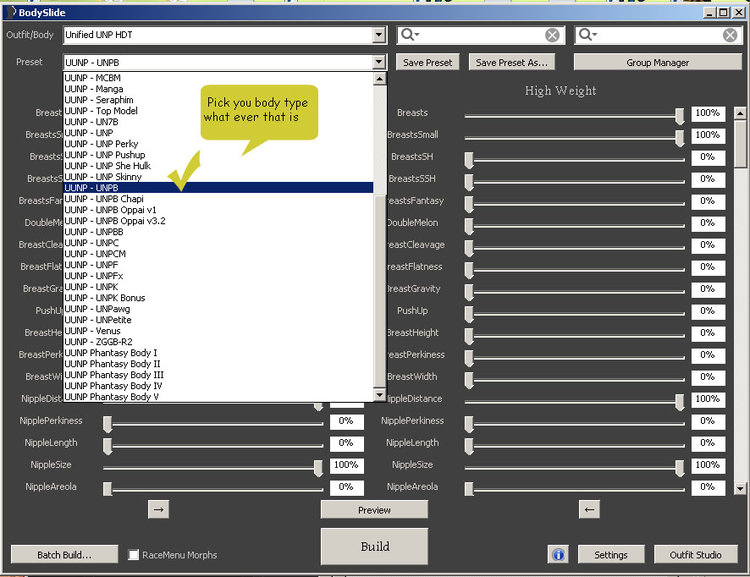
Task: Choose the UUNP - UNPawg preset
Action: point(218,309)
